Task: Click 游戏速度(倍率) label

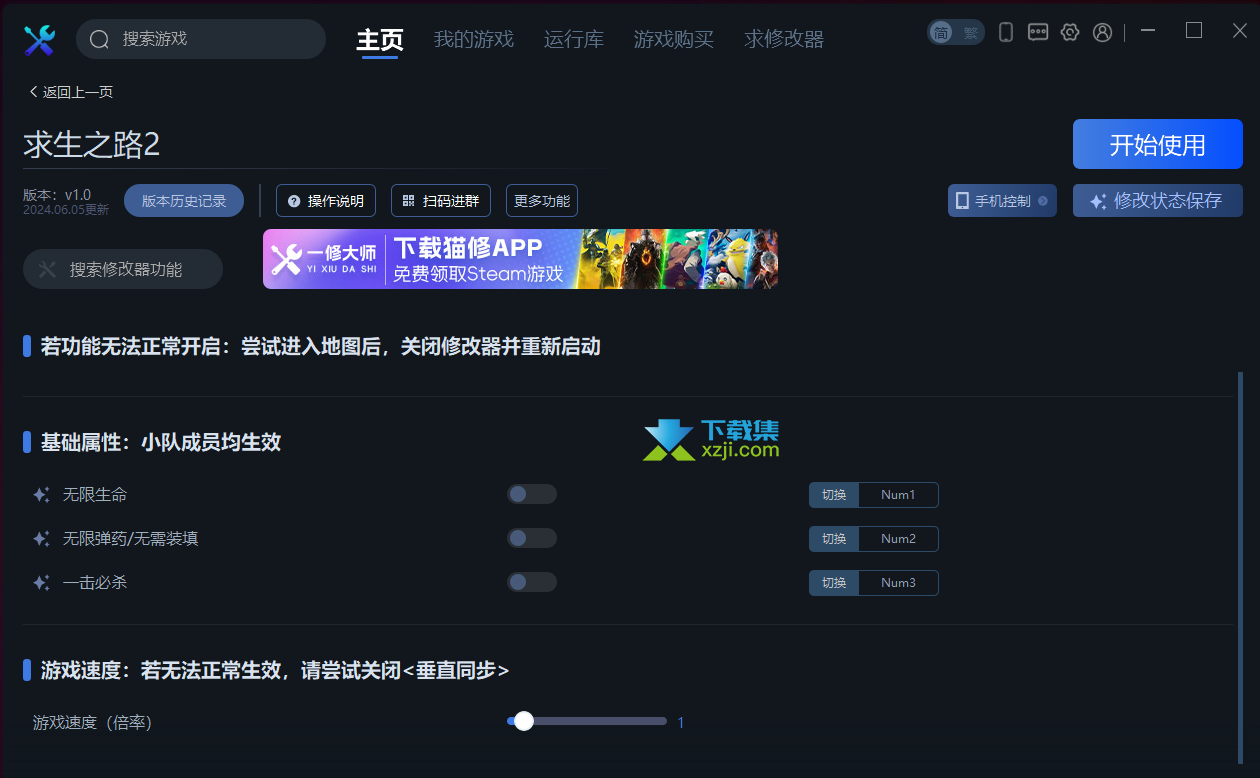Action: (93, 722)
